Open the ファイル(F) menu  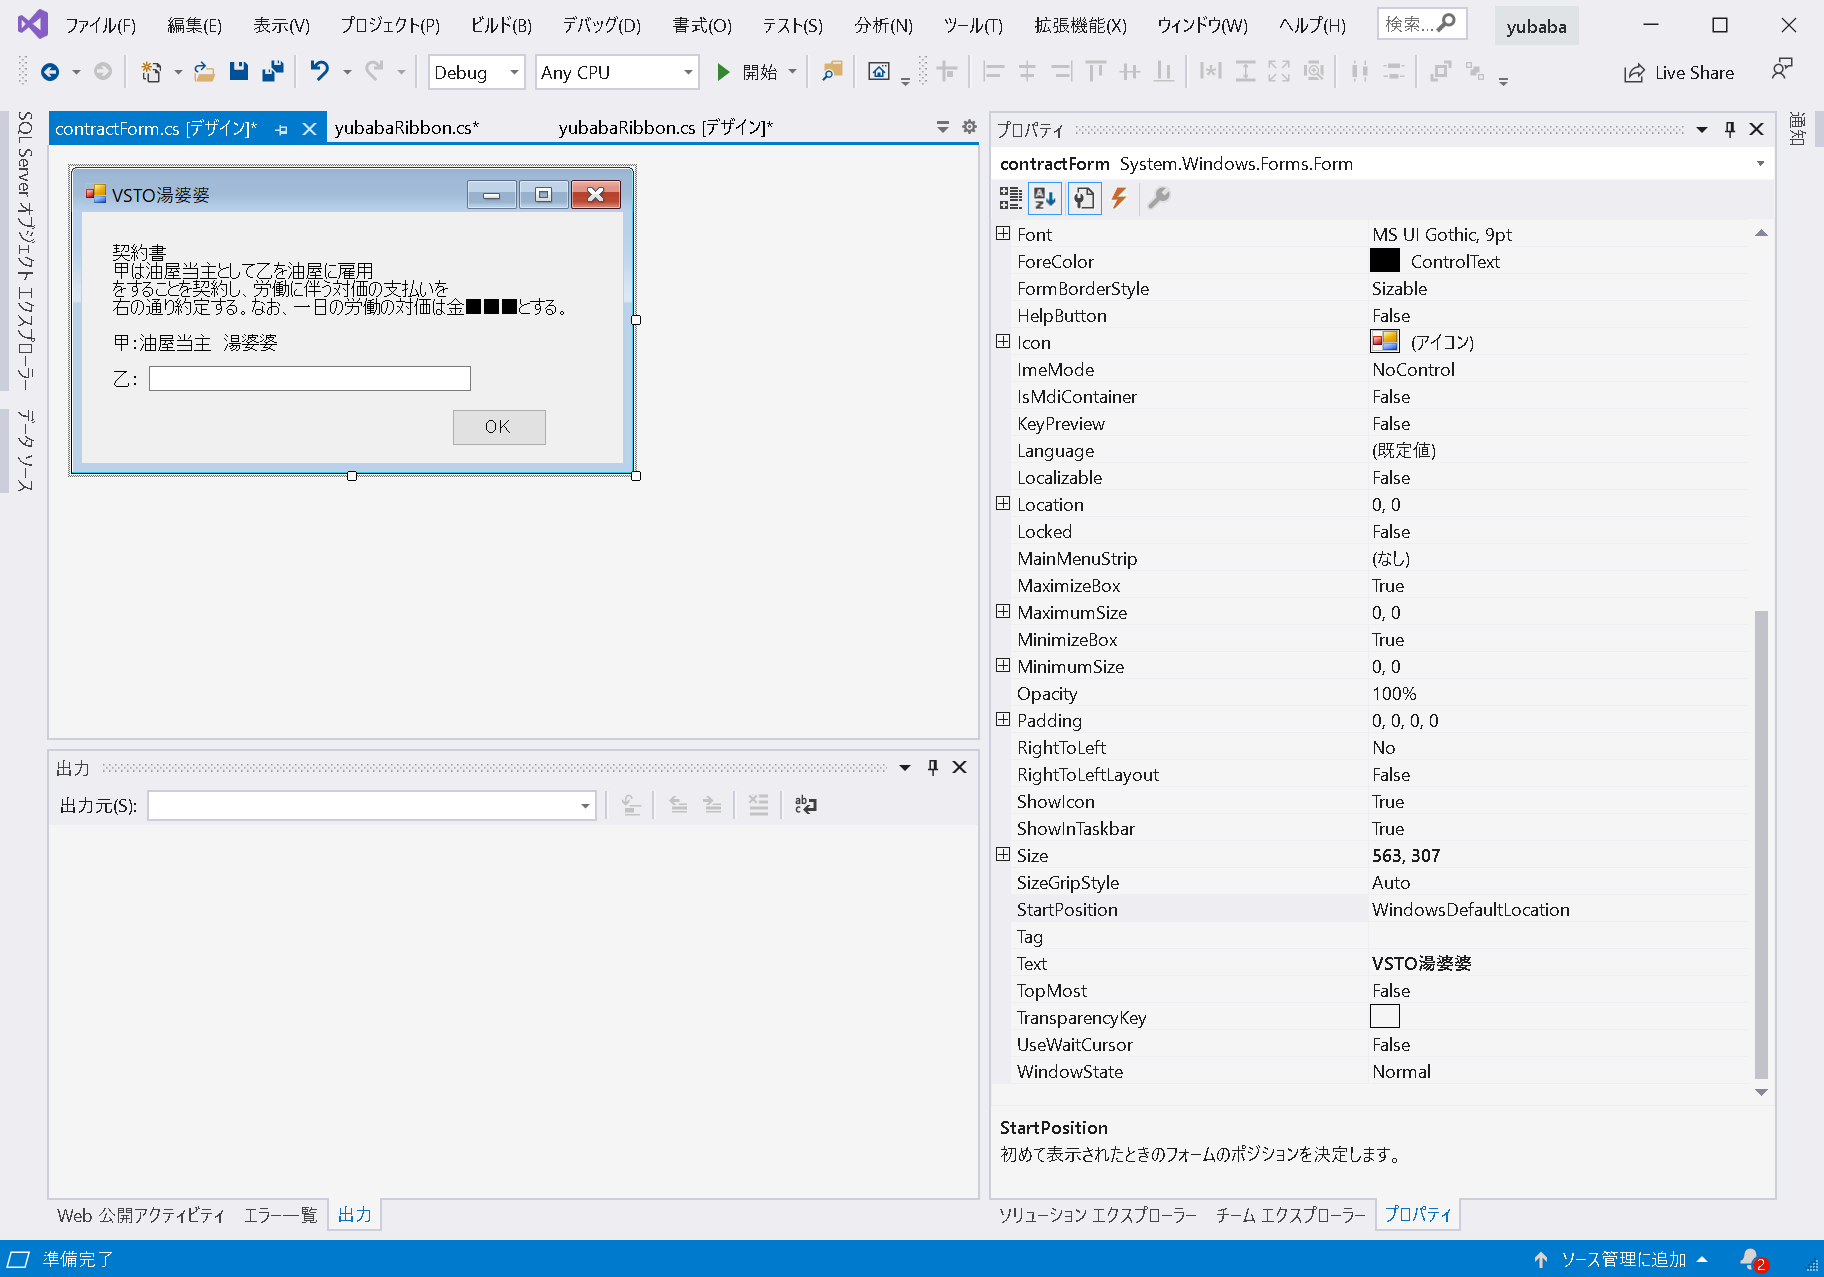point(101,25)
